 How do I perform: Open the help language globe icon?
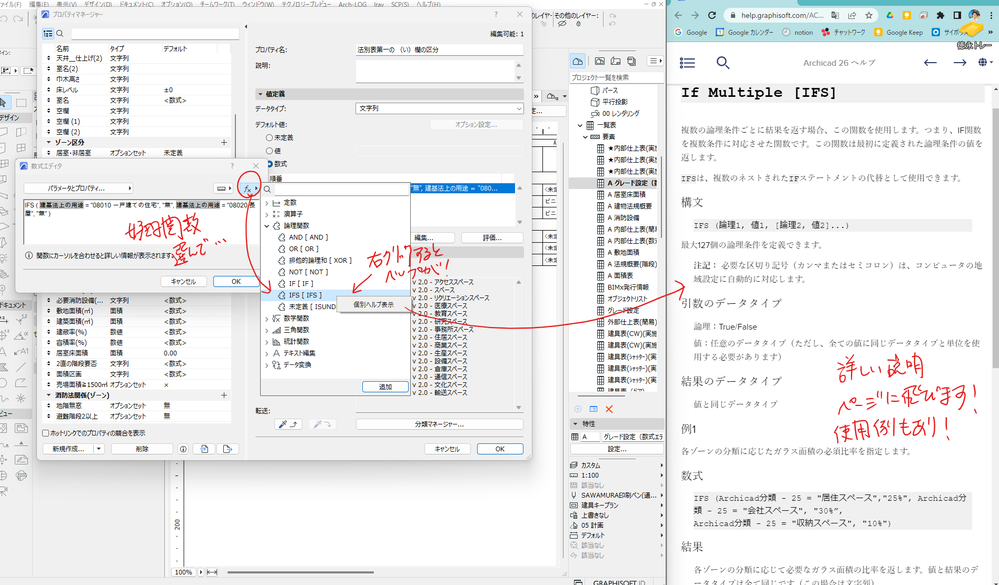(983, 62)
